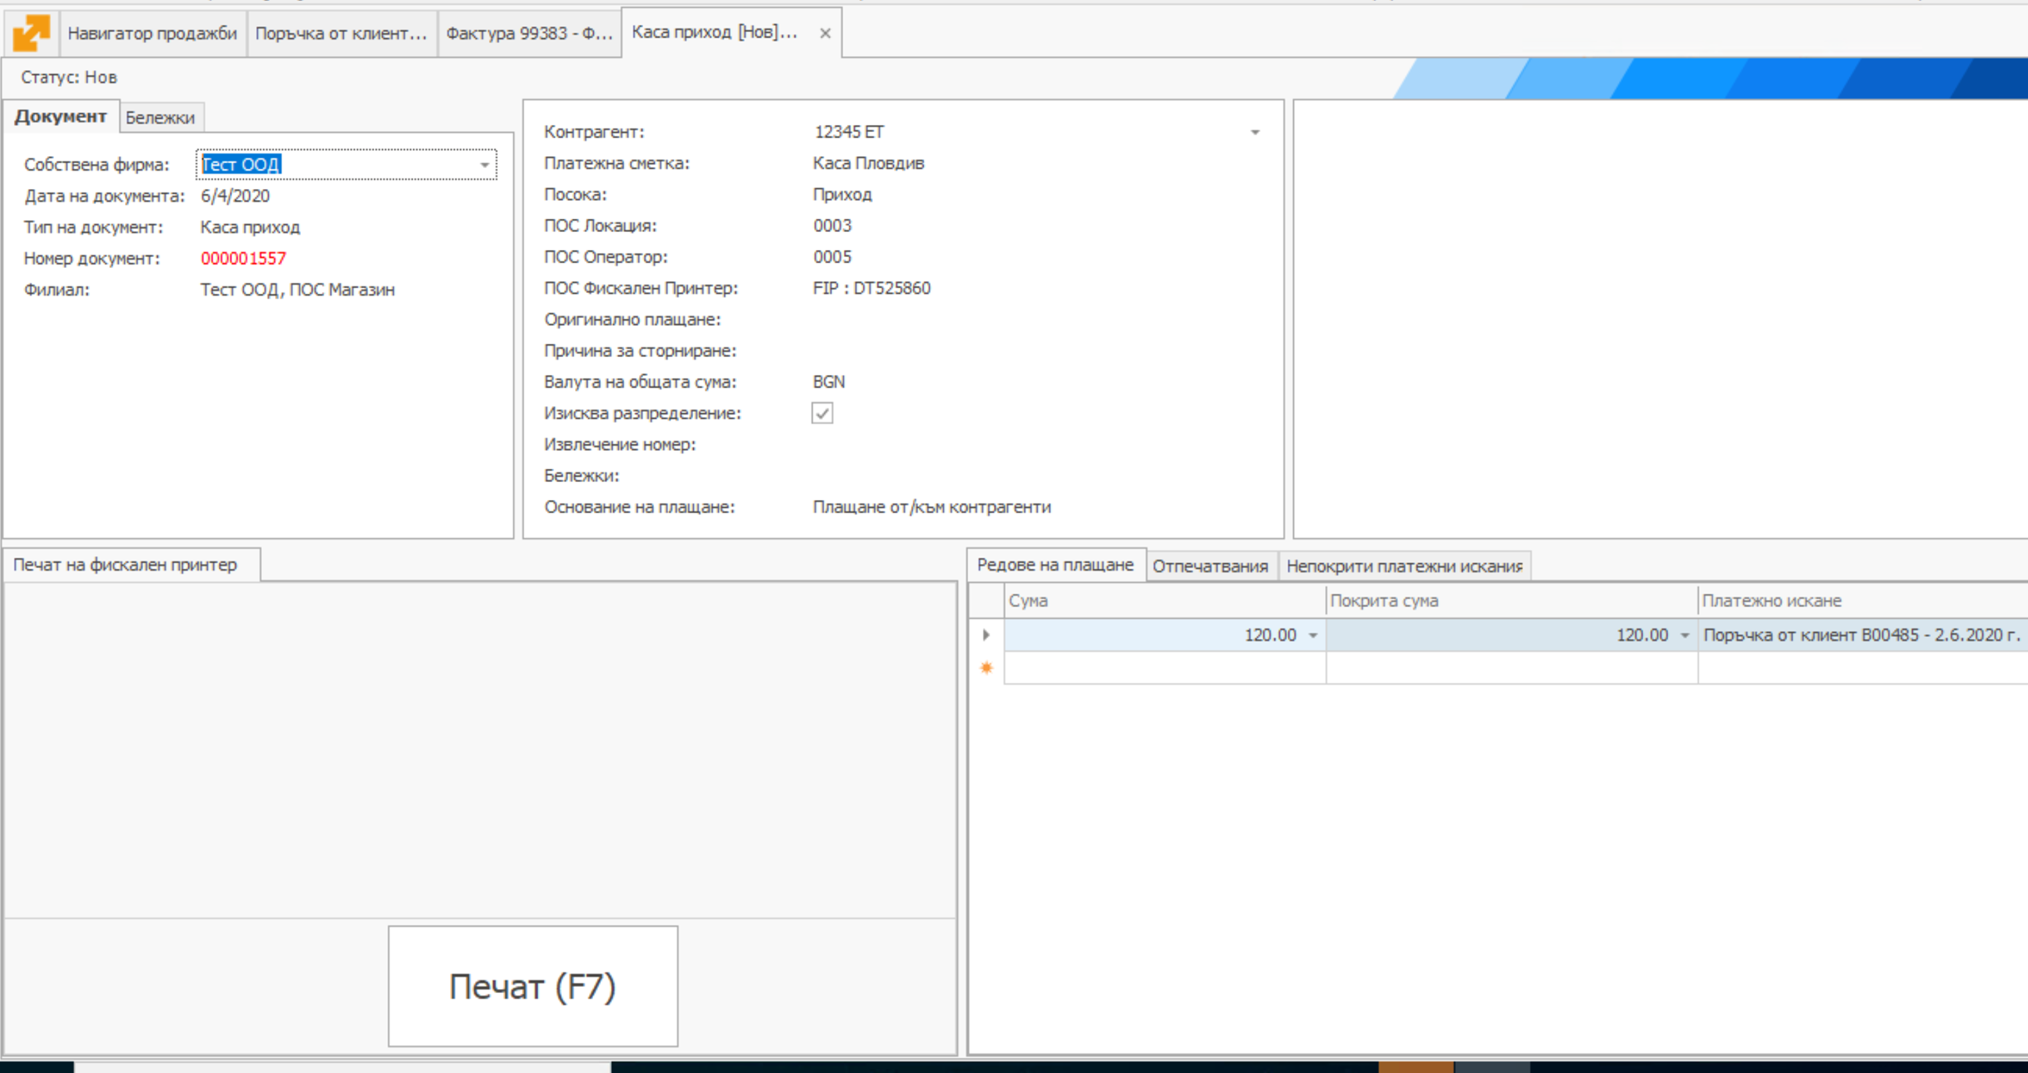2028x1073 pixels.
Task: Click the Платежно искане column header
Action: (x=1863, y=601)
